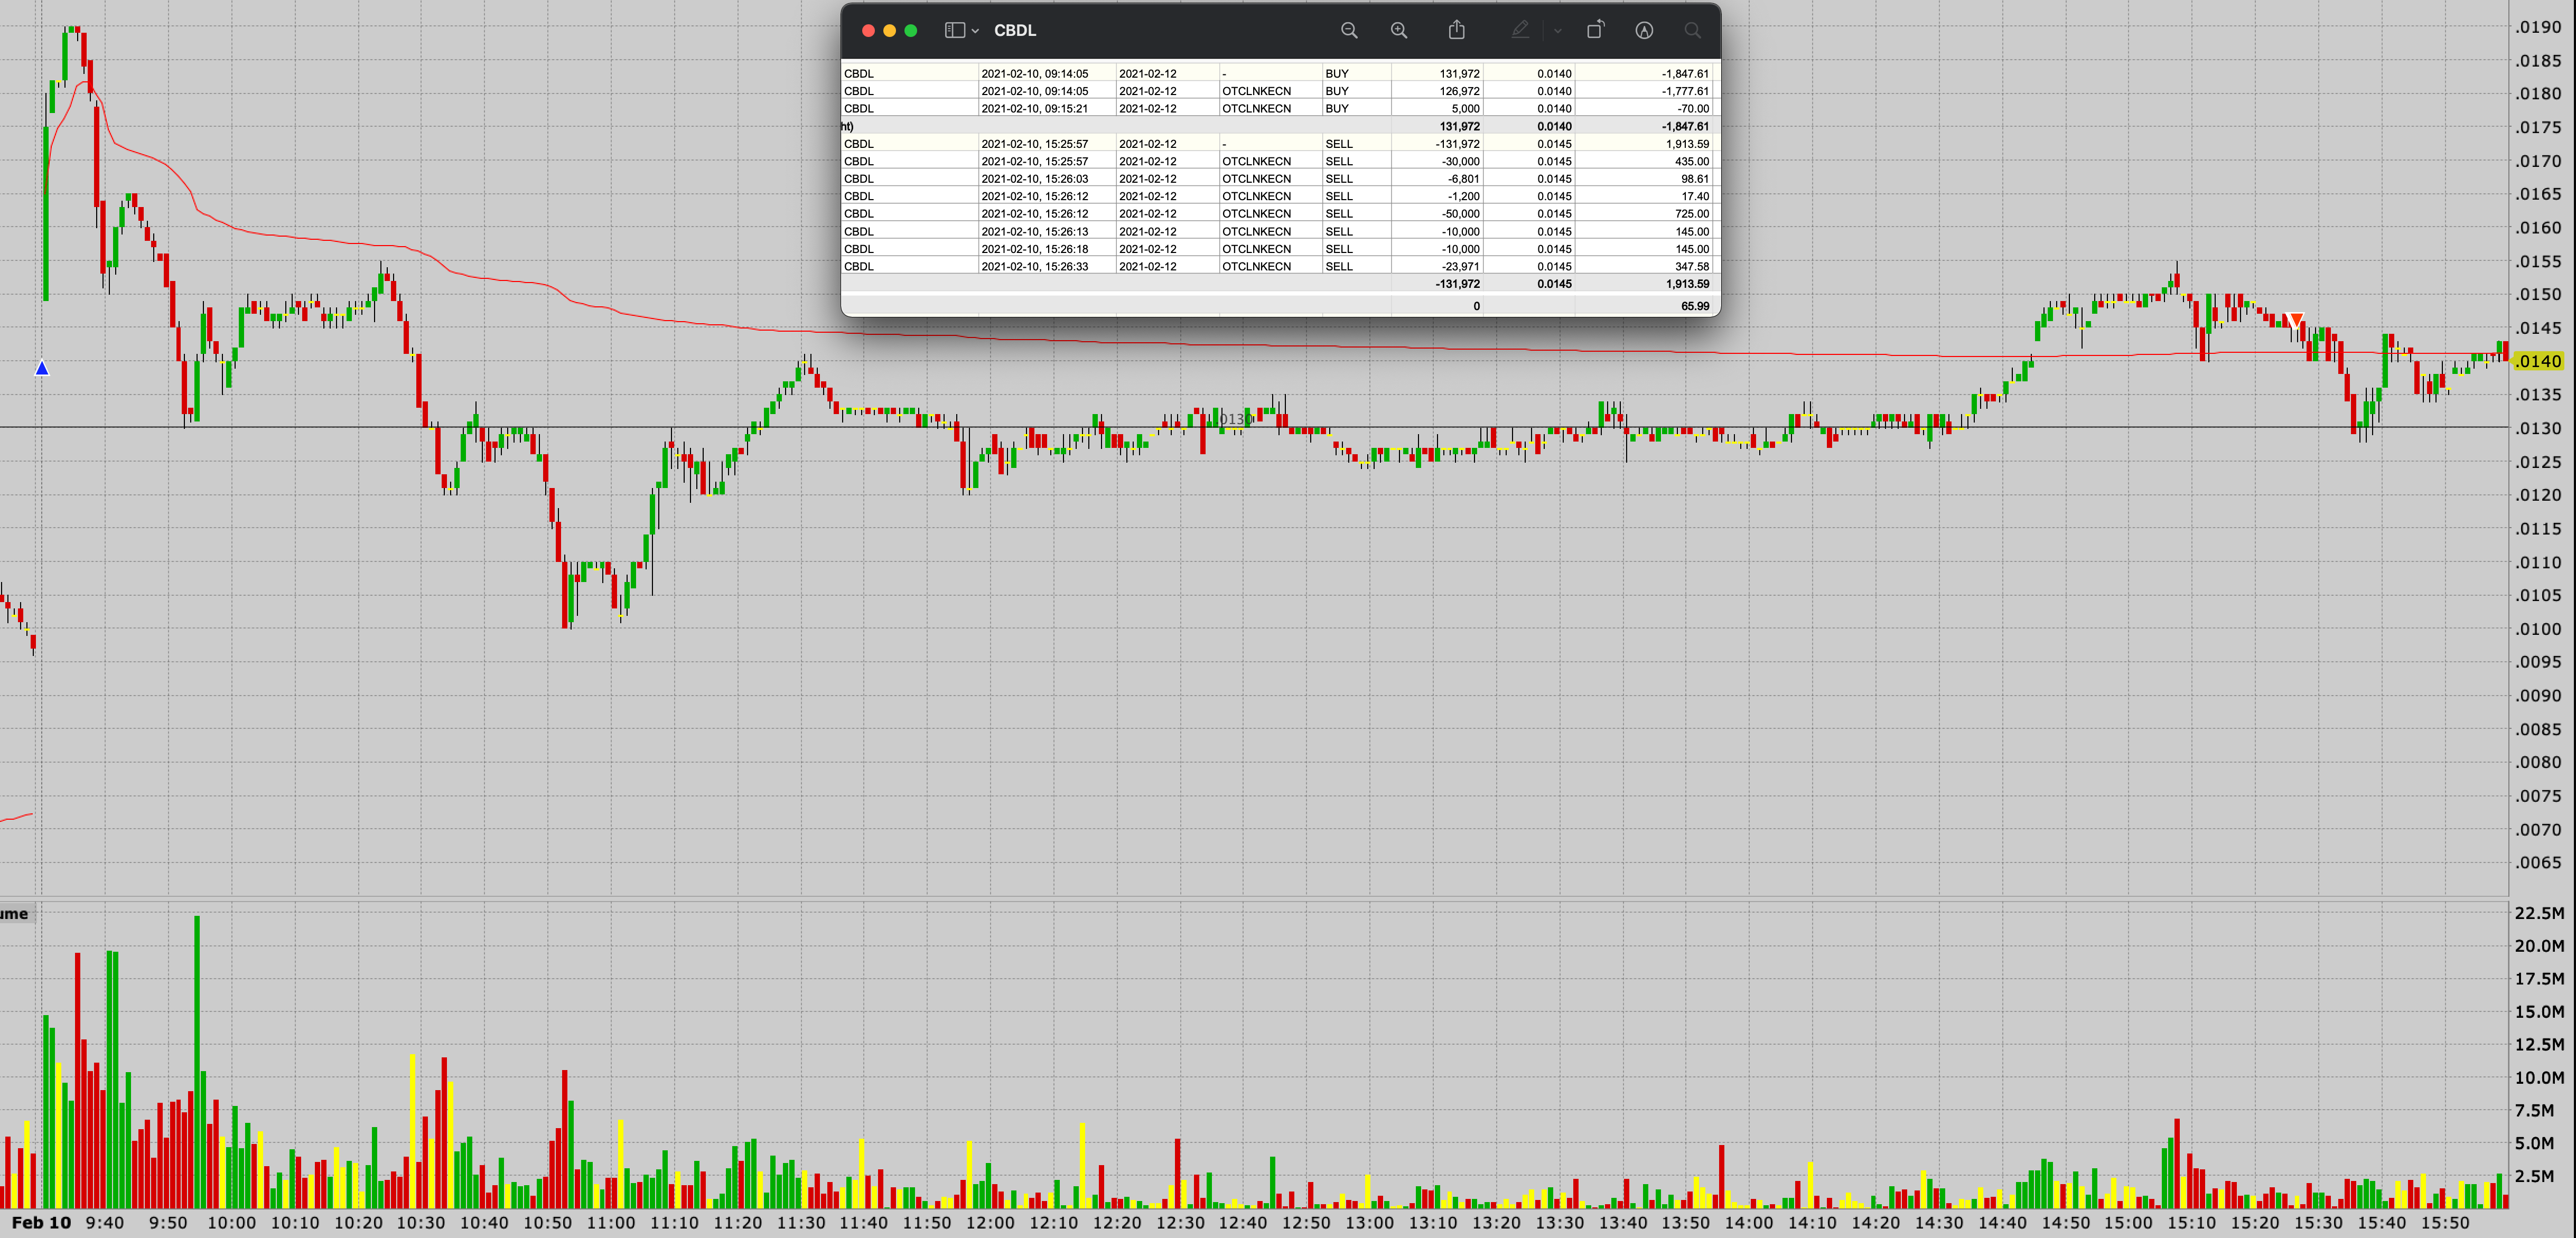Open the highlight color dropdown arrow
This screenshot has width=2576, height=1238.
pyautogui.click(x=1557, y=31)
